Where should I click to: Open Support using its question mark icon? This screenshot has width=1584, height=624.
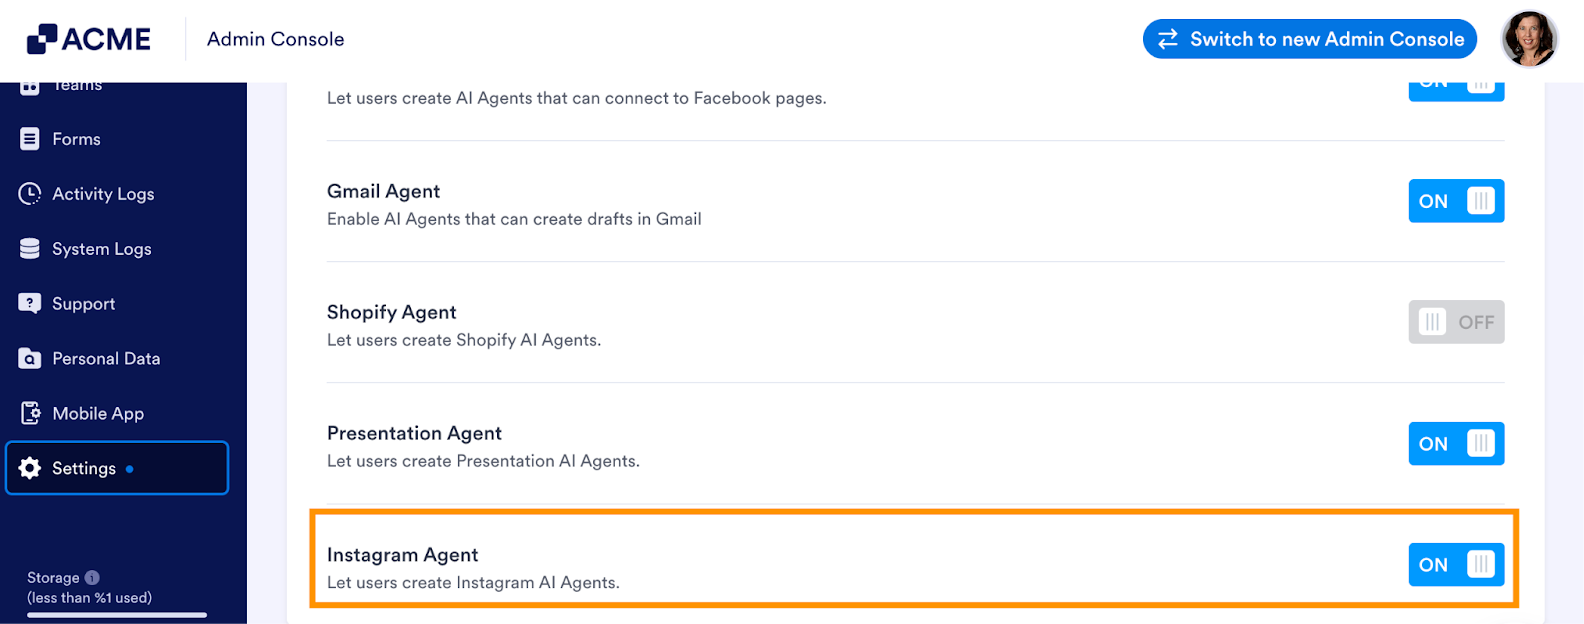pos(29,303)
